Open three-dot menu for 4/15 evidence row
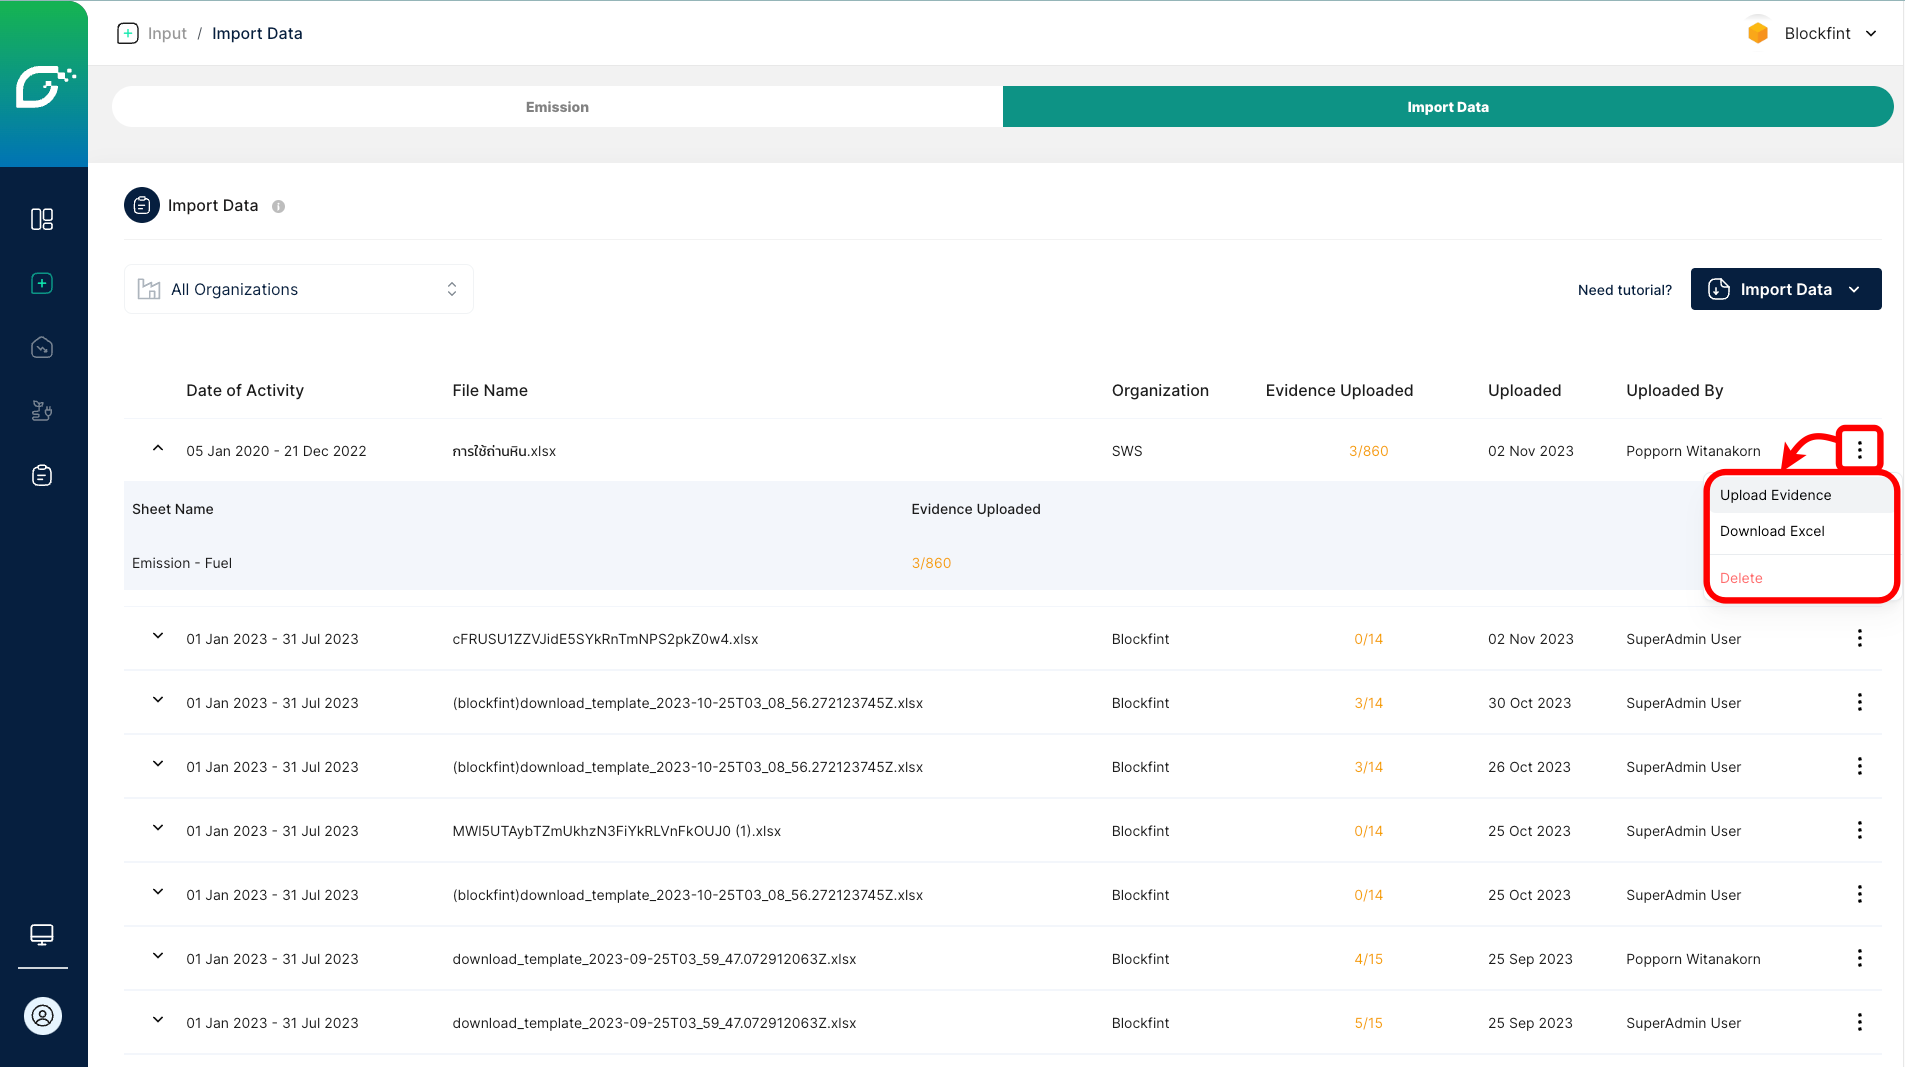Viewport: 1905px width, 1067px height. (1859, 958)
